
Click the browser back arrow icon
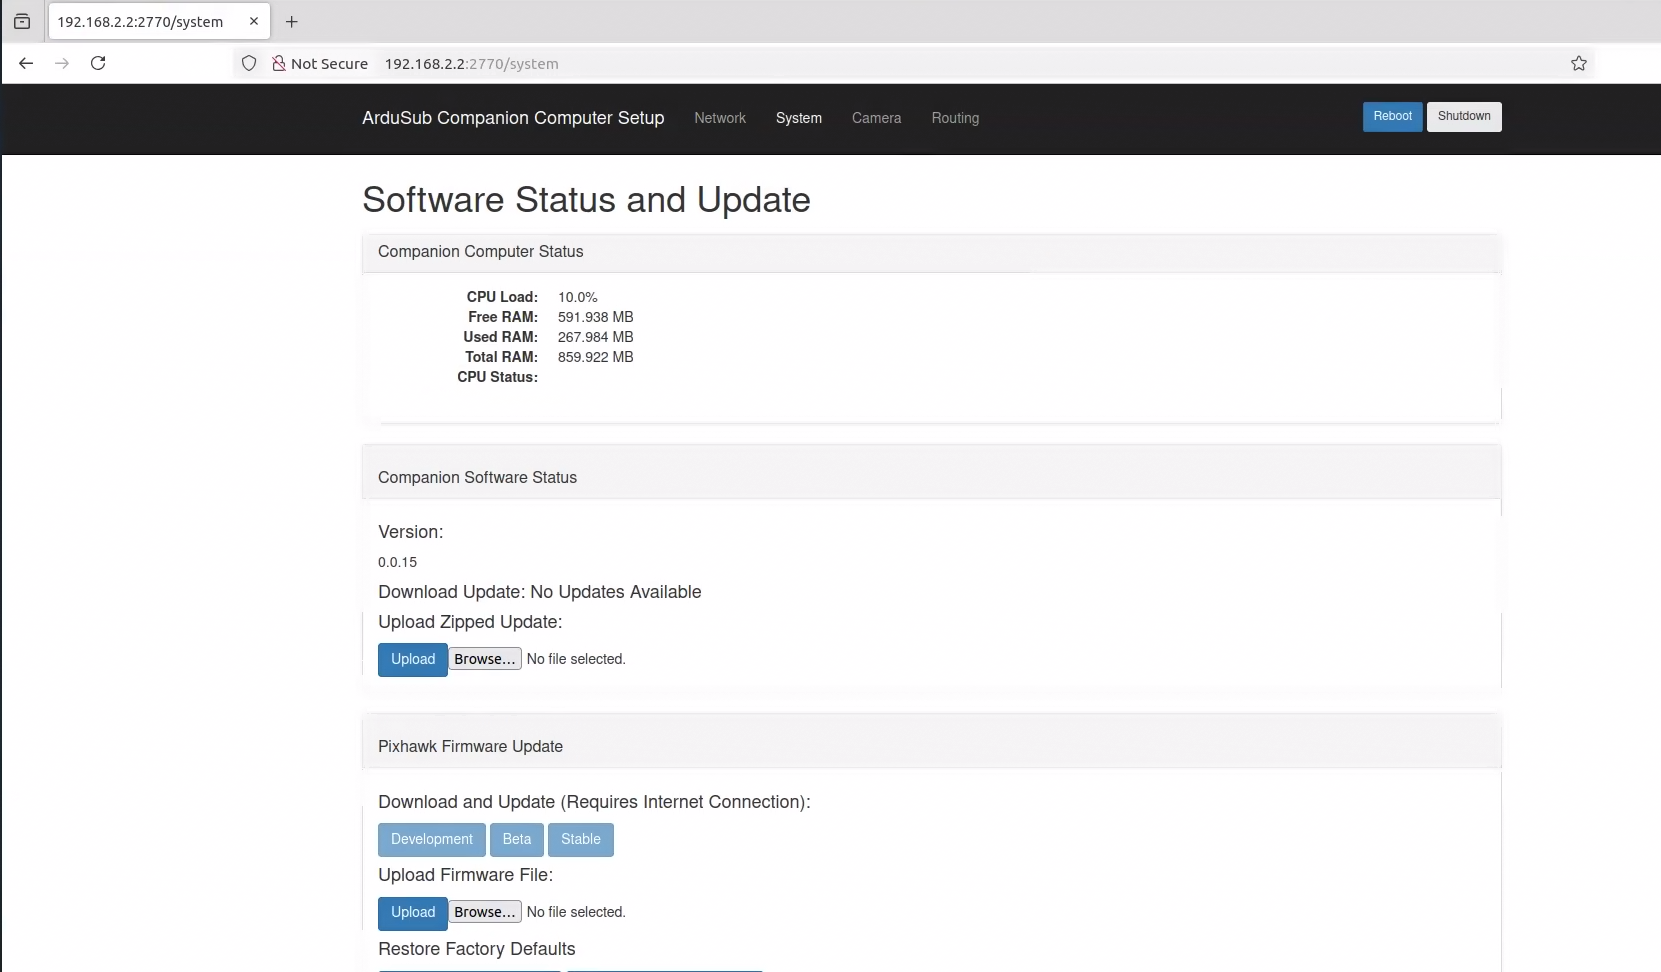(26, 63)
